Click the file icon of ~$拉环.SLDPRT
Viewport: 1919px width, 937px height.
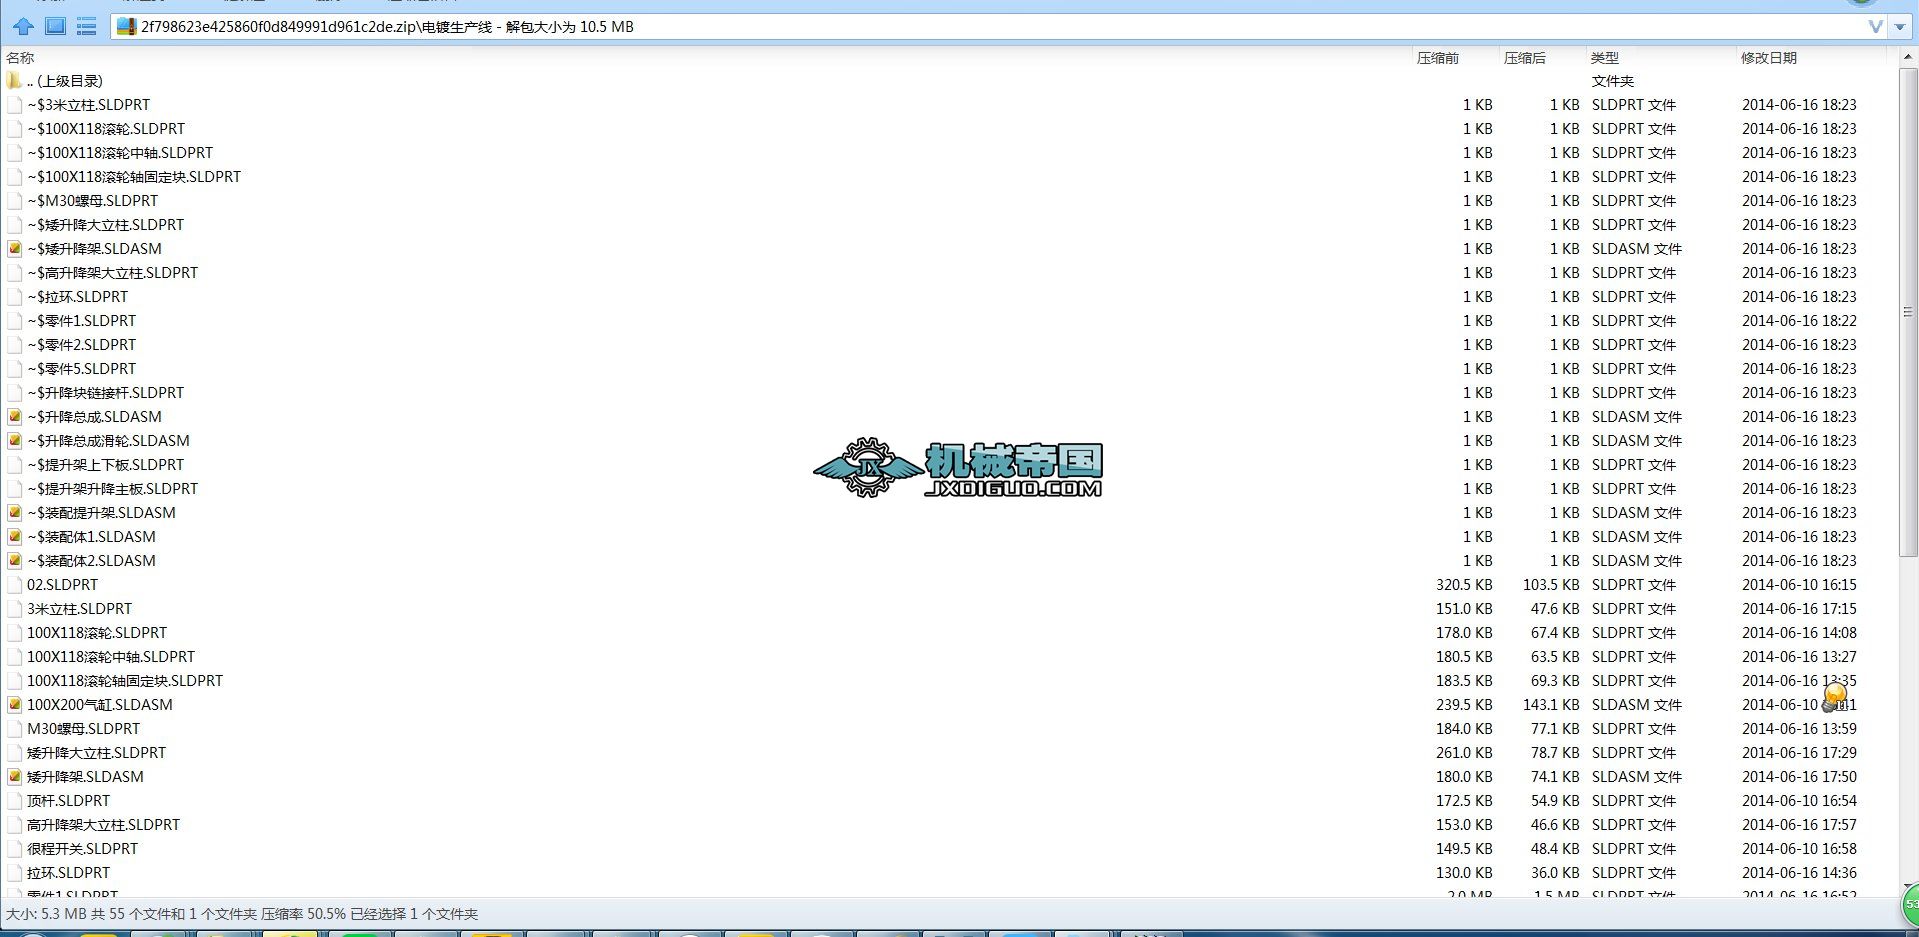(x=14, y=297)
